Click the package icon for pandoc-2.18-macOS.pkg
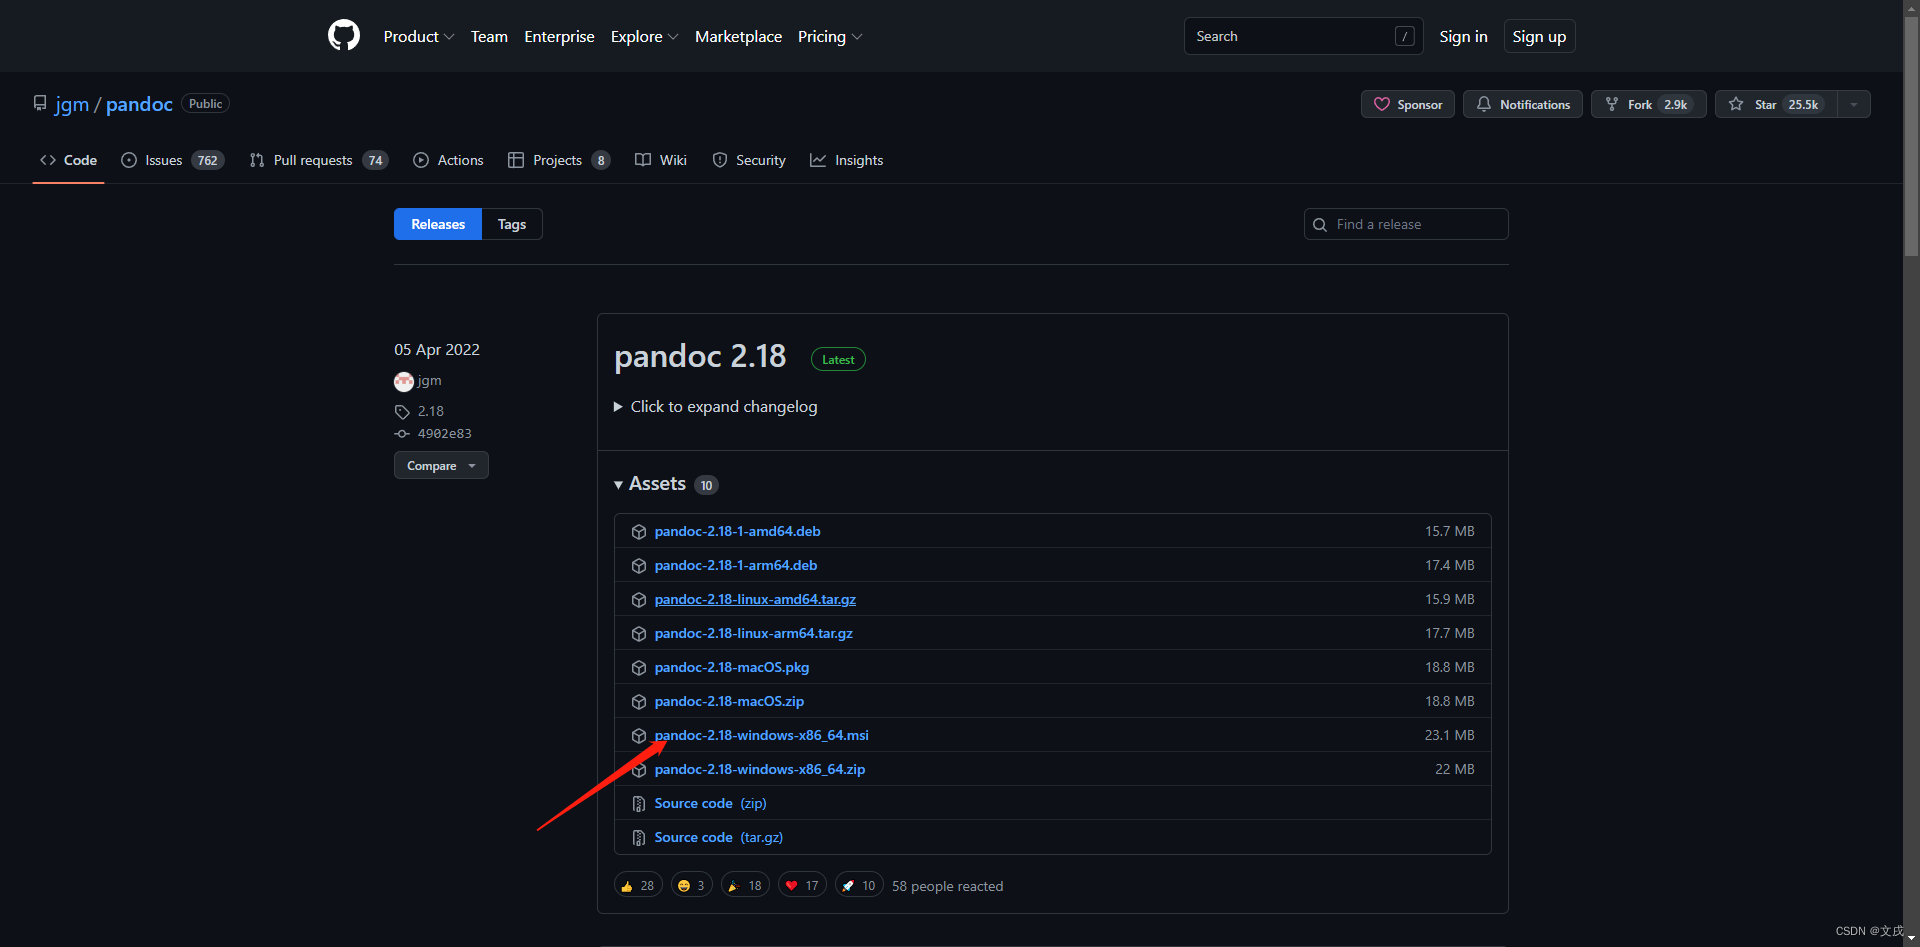Screen dimensions: 1920x947 tap(639, 668)
